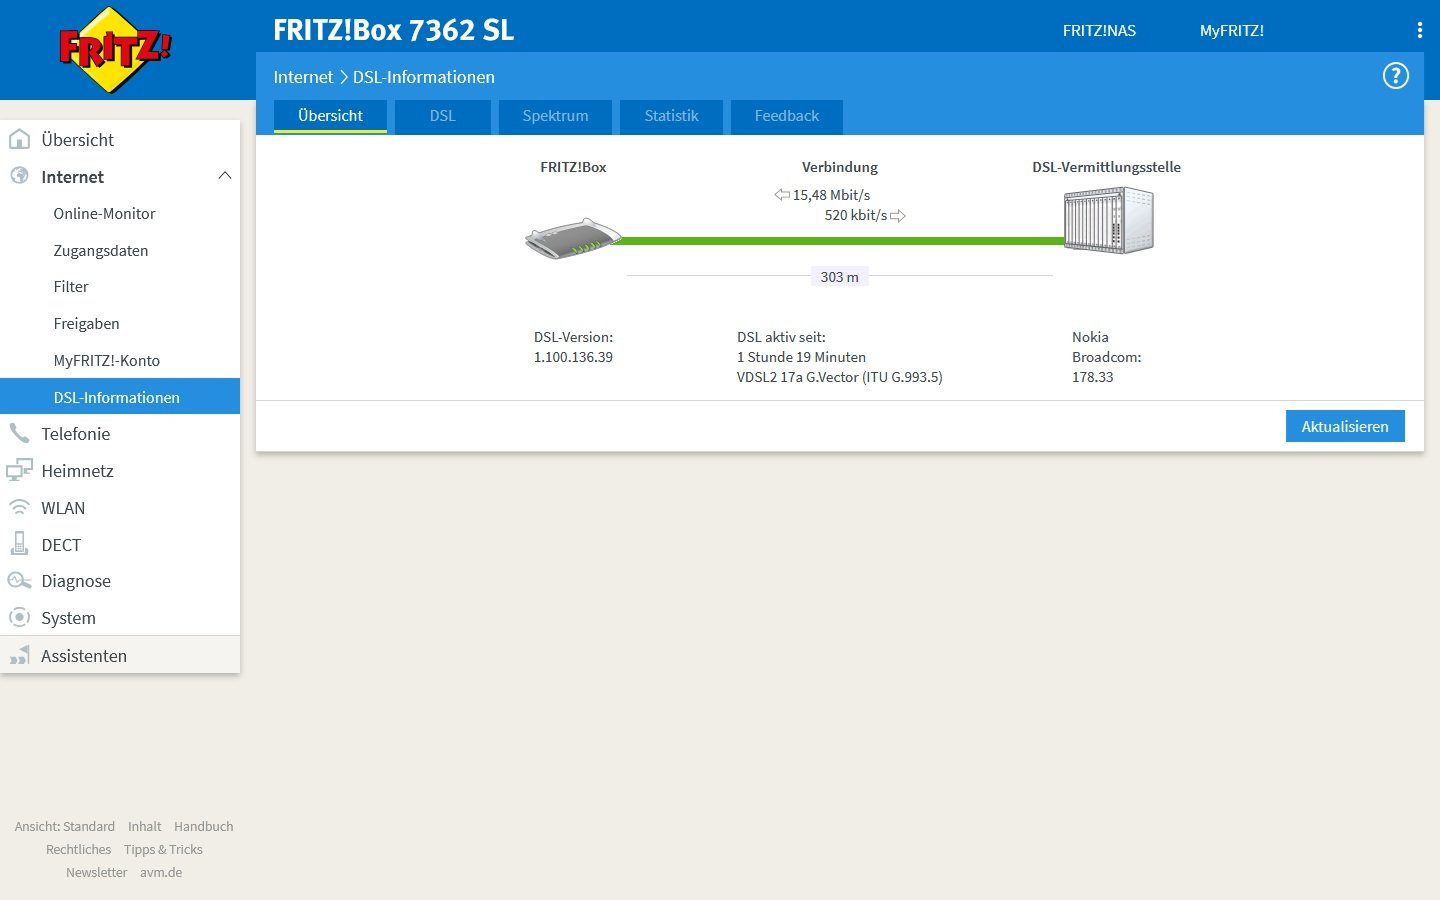Click the WLAN wifi signal icon
1440x900 pixels.
pos(19,507)
